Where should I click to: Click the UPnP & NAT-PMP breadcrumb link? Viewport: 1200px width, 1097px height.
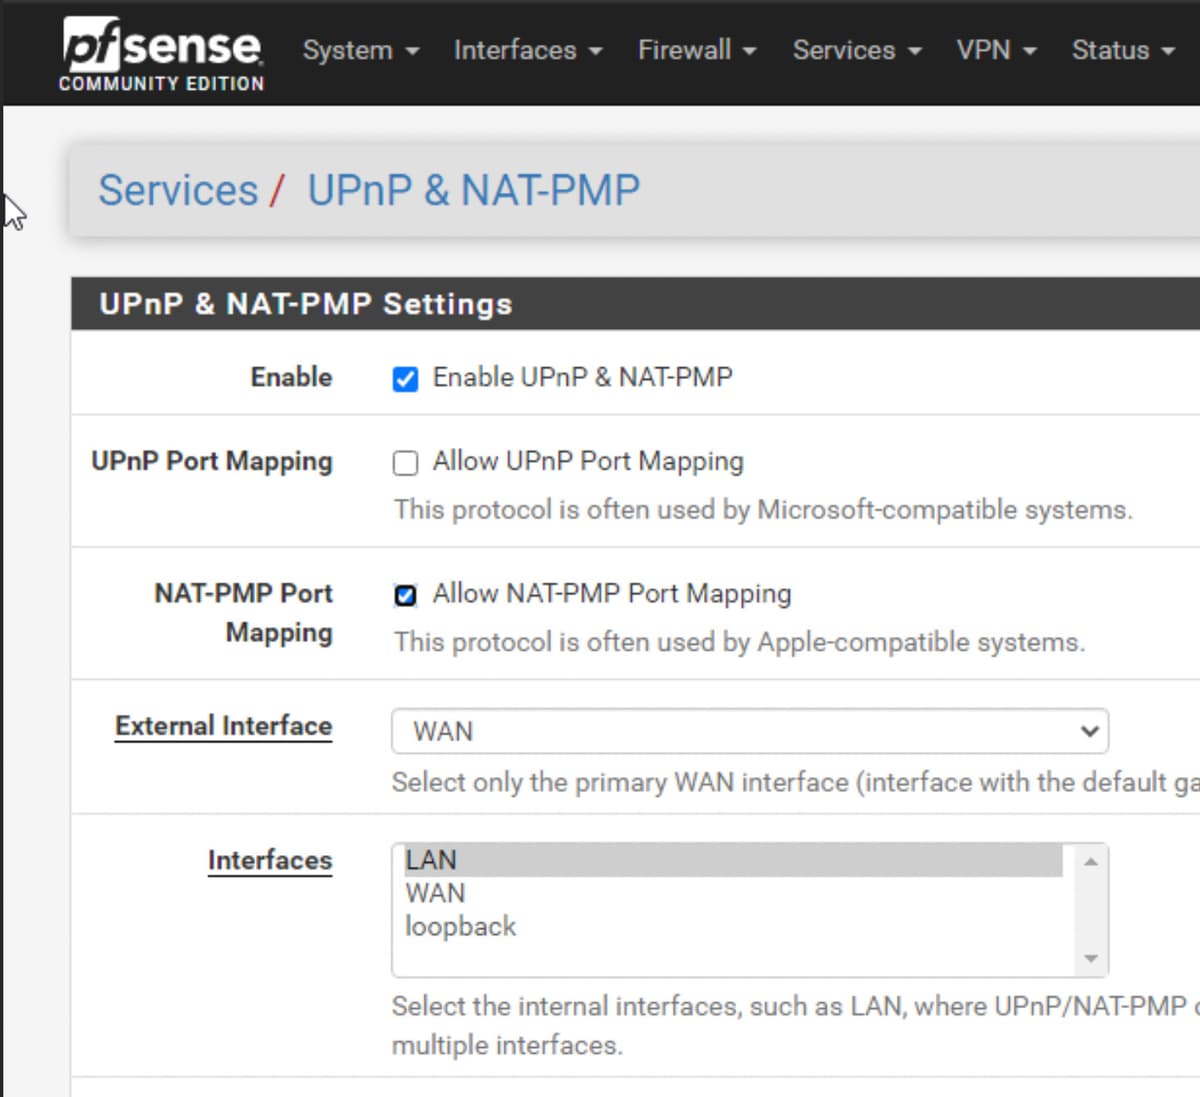pyautogui.click(x=473, y=190)
